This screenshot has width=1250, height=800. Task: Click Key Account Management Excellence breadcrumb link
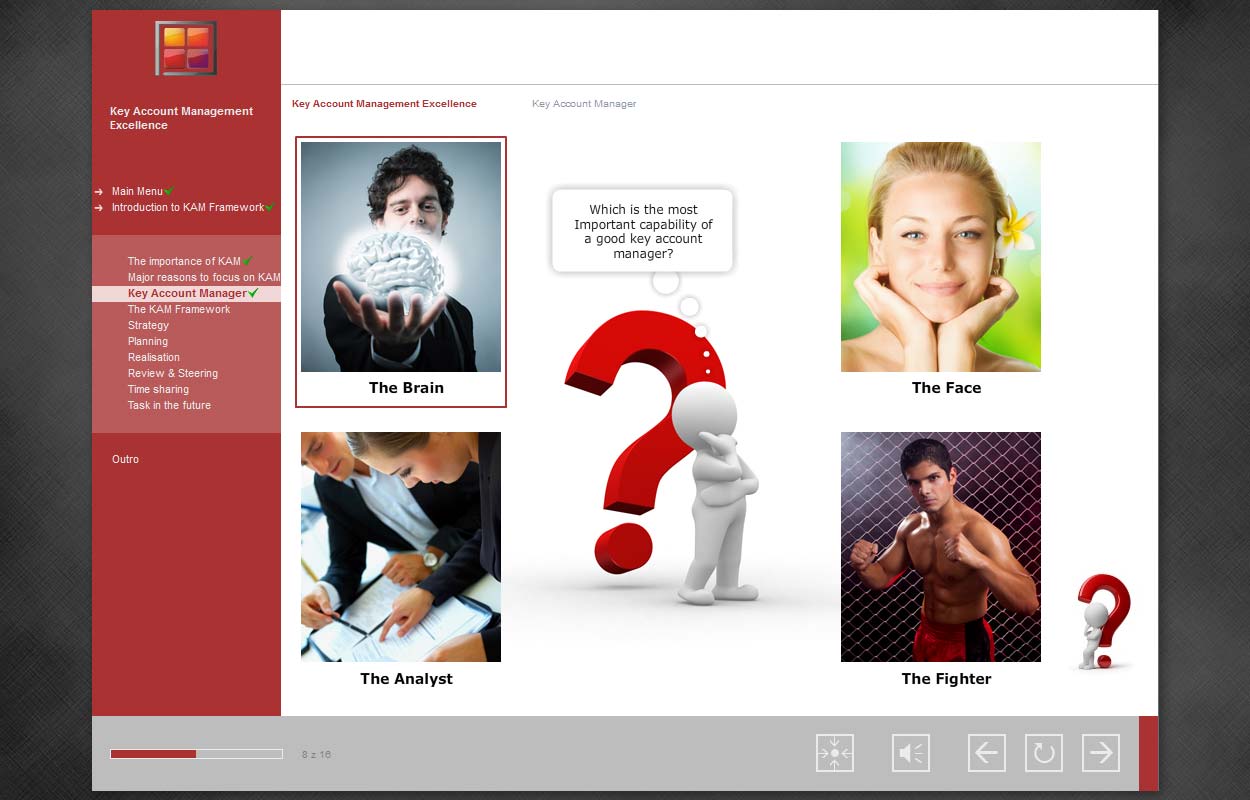click(384, 104)
